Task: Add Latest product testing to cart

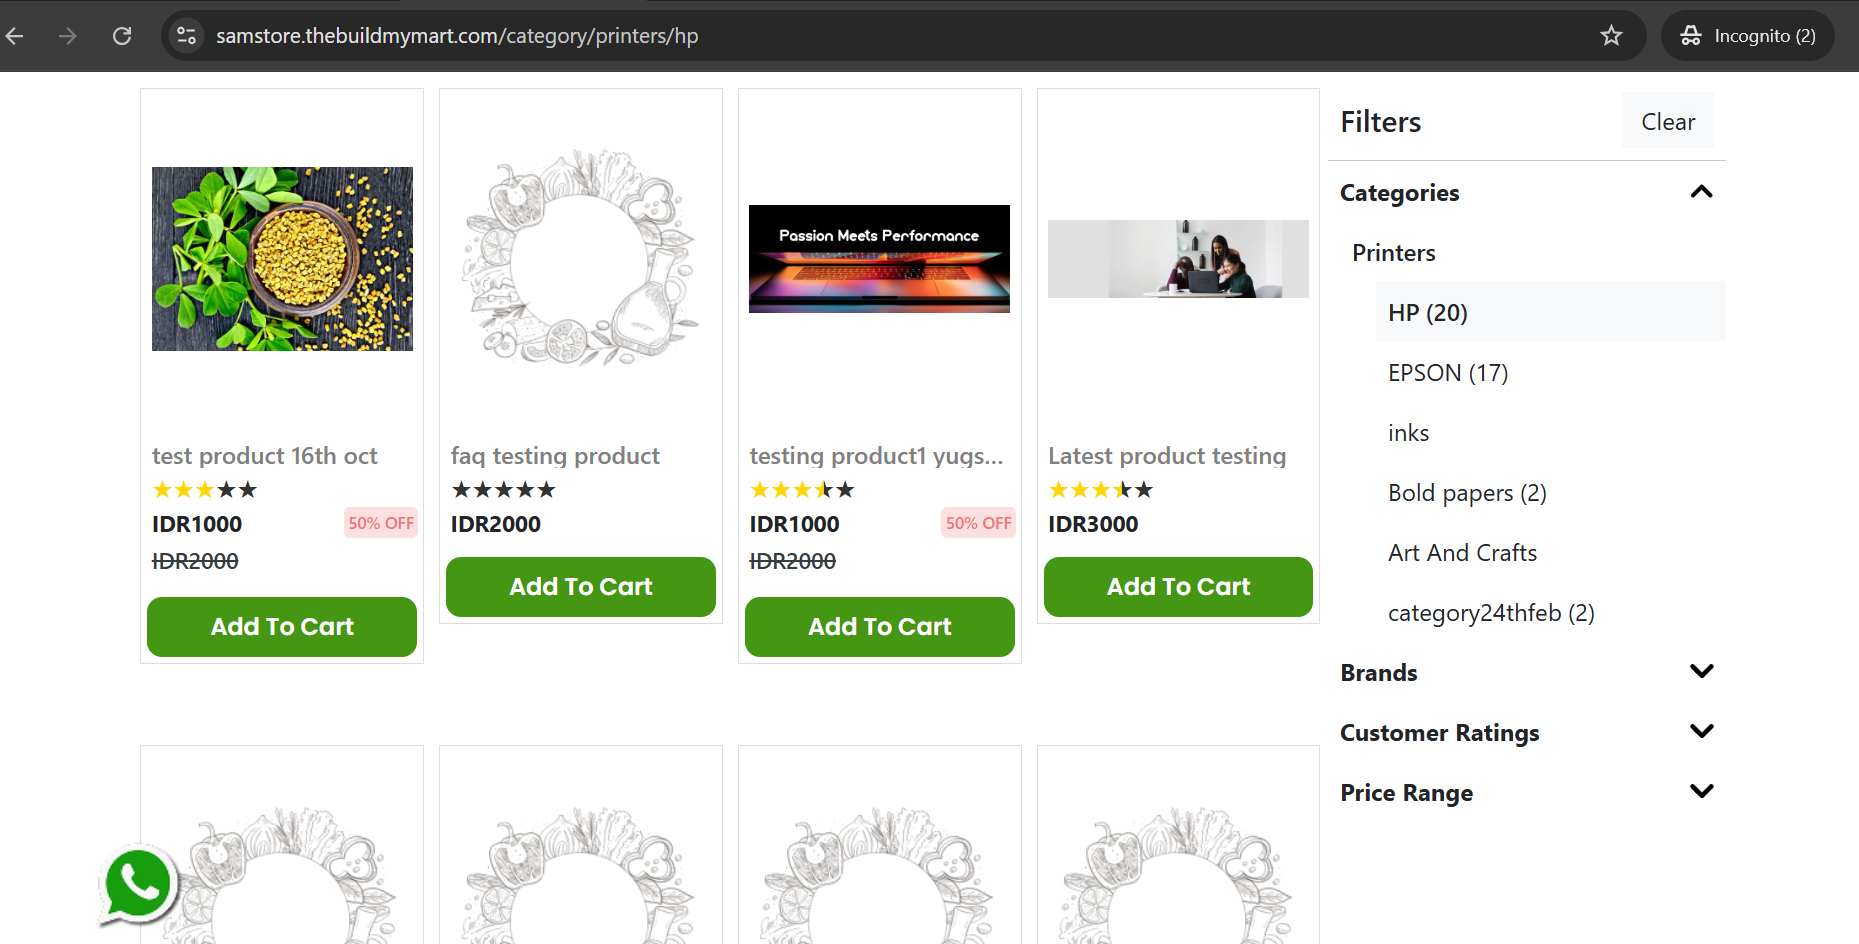Action: tap(1178, 587)
